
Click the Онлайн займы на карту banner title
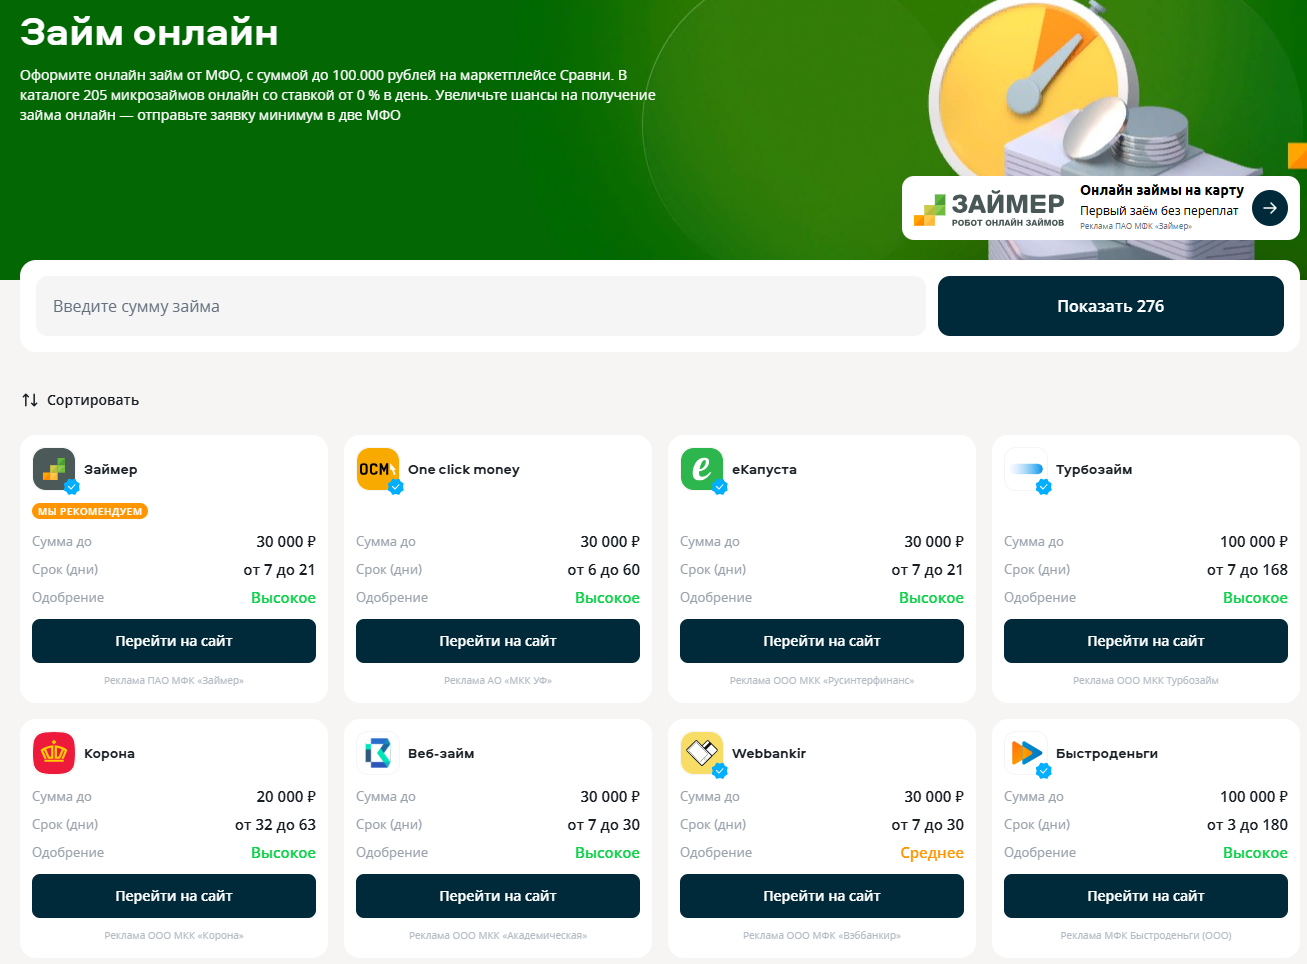click(x=1162, y=190)
